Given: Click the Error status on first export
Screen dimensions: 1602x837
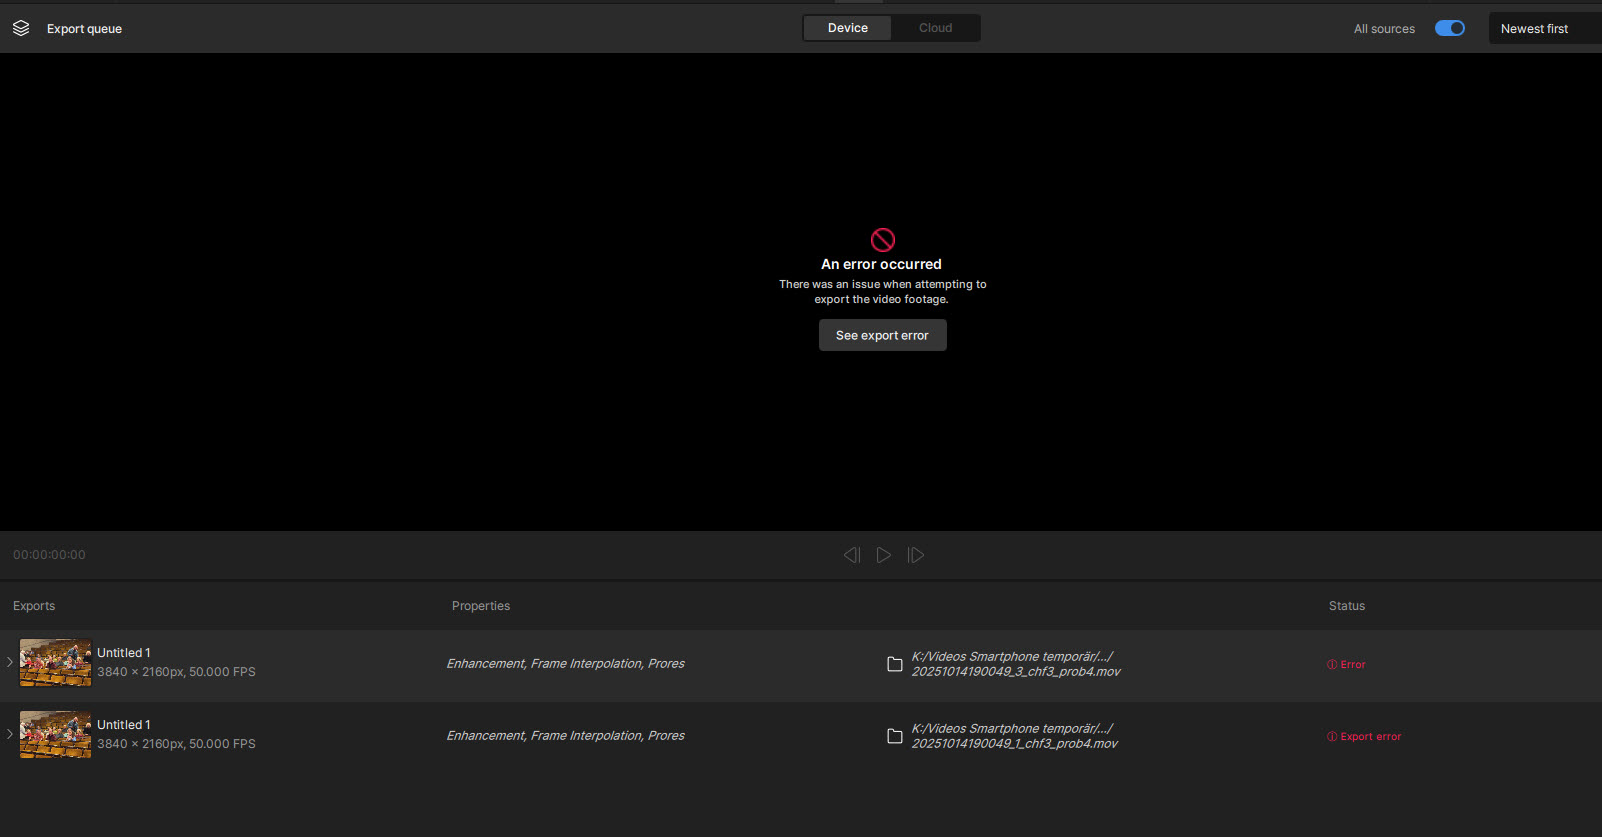Looking at the screenshot, I should 1346,664.
